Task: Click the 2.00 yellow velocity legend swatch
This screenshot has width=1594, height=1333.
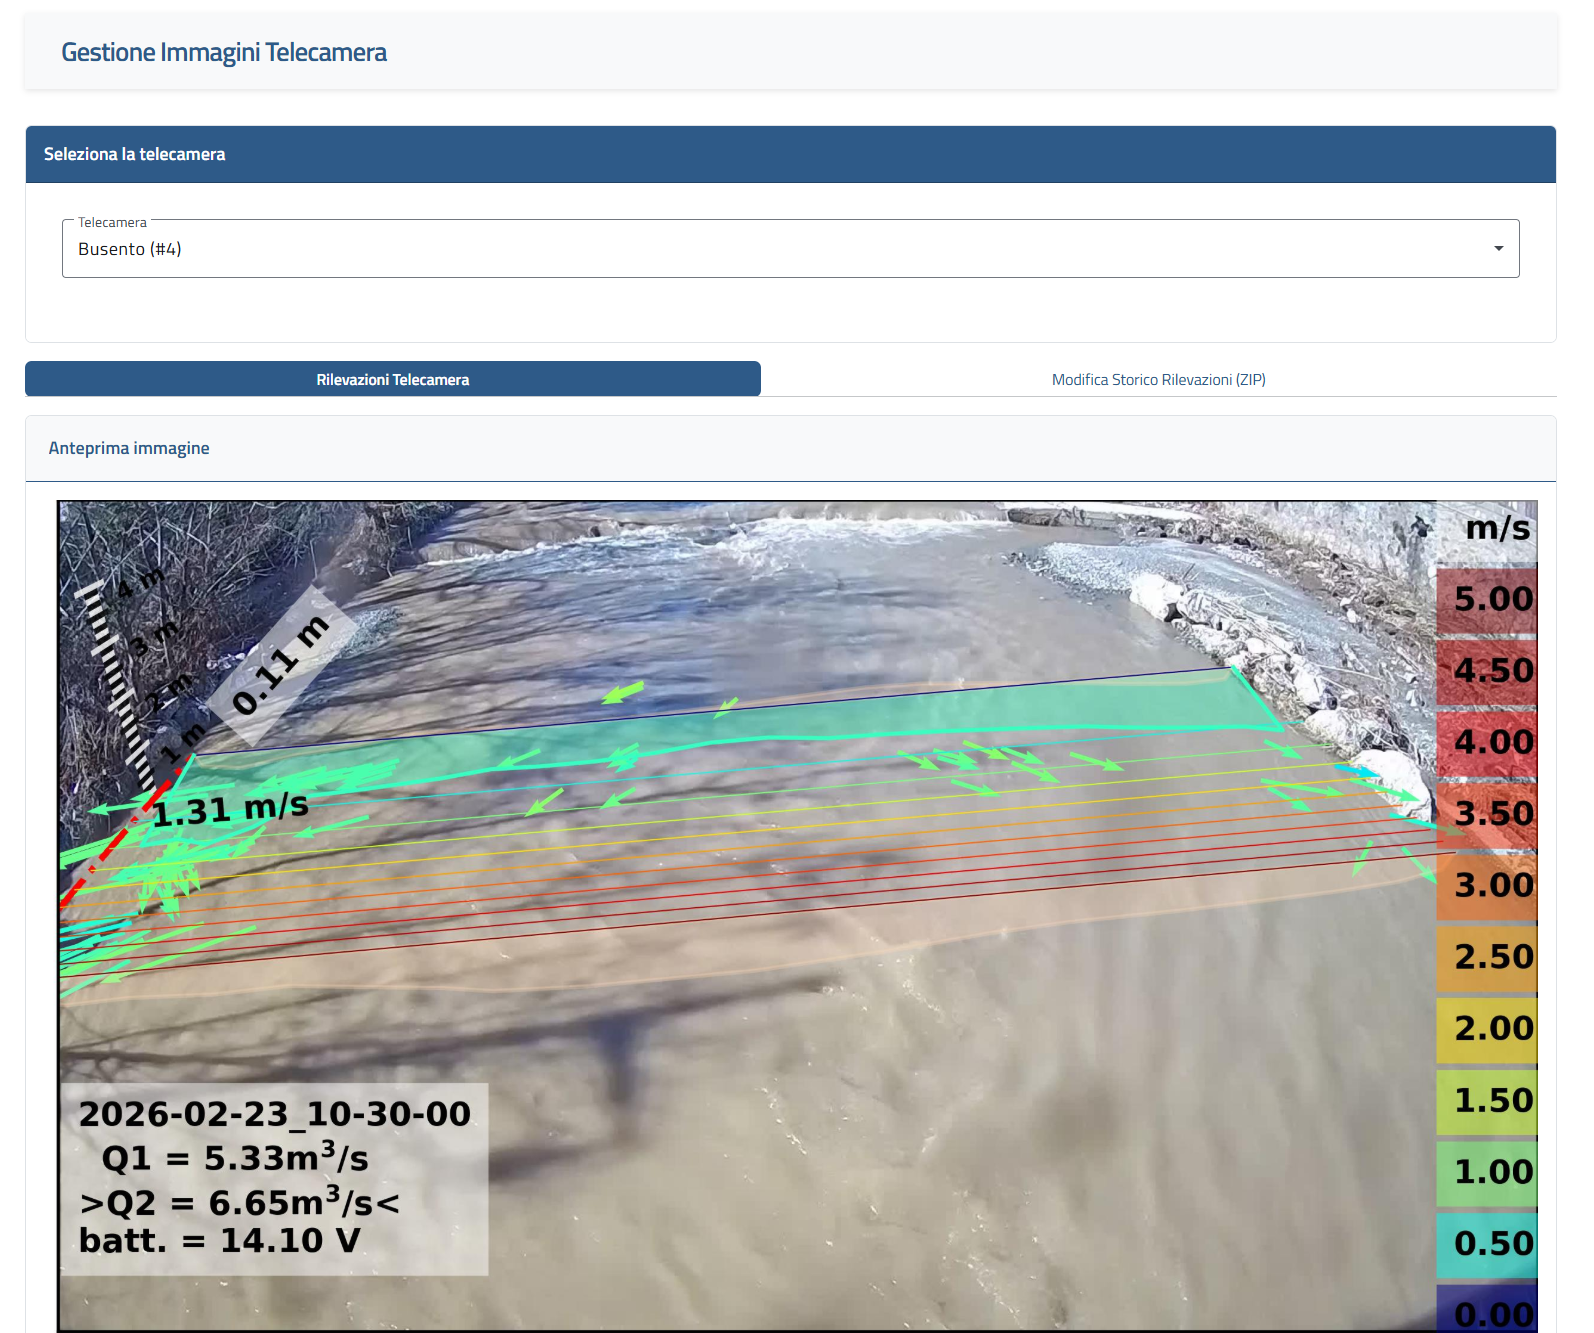Action: (1487, 1028)
